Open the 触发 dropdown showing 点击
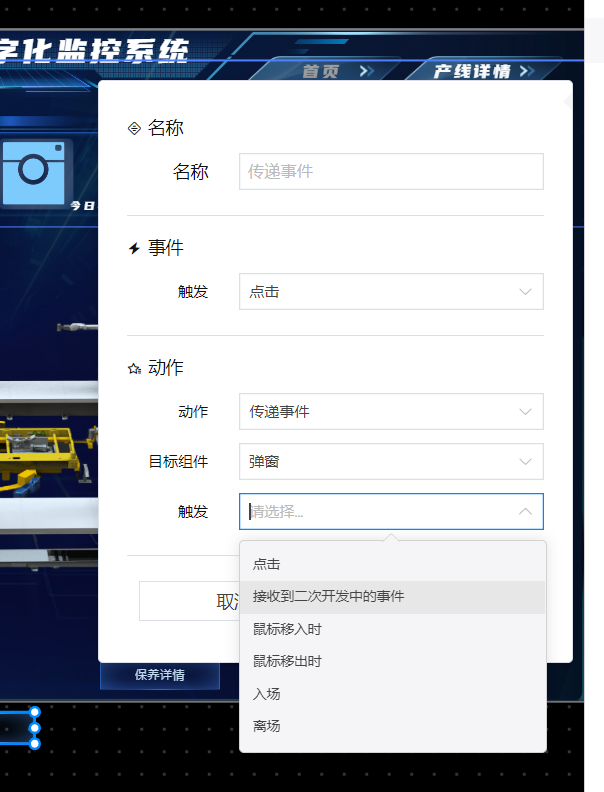 391,291
